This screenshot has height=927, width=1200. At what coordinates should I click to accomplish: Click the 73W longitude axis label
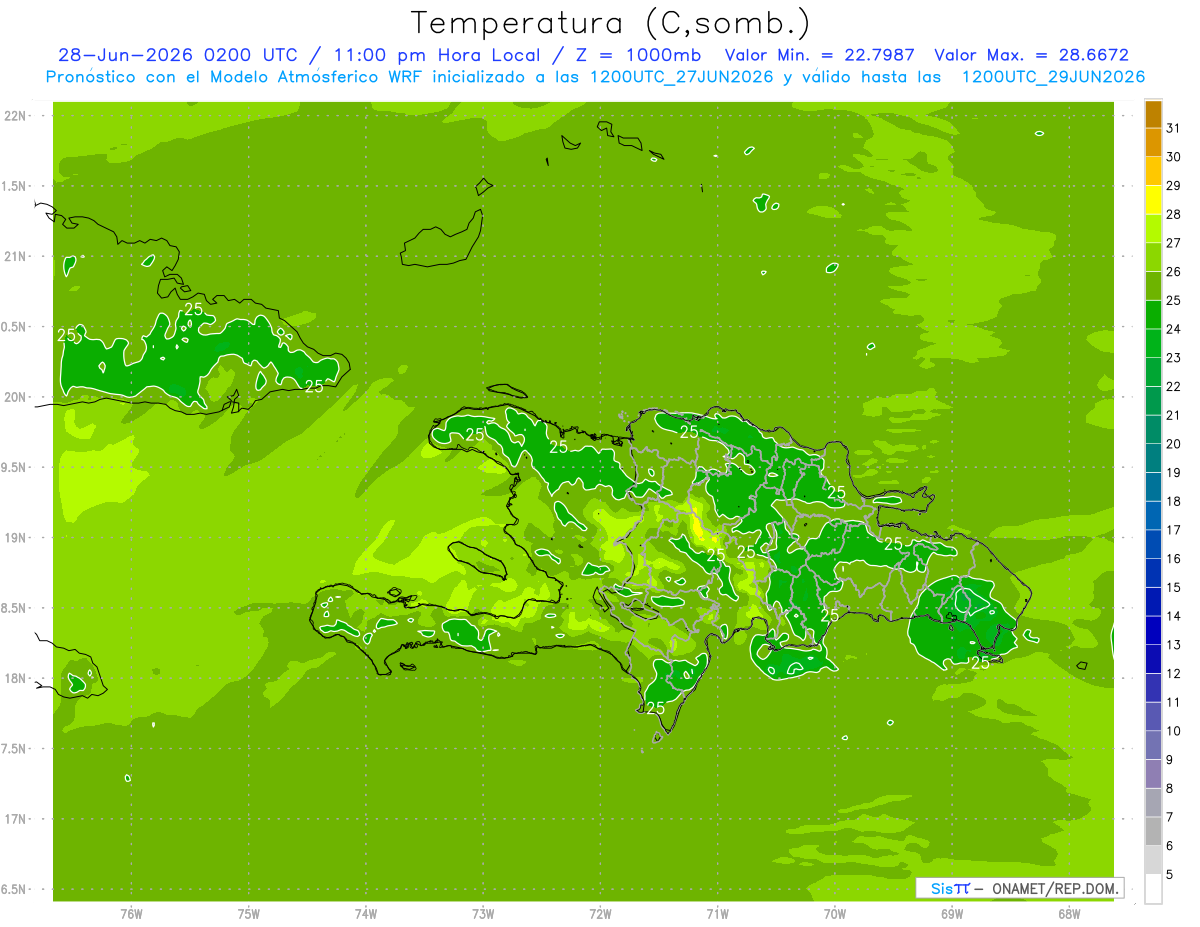483,914
